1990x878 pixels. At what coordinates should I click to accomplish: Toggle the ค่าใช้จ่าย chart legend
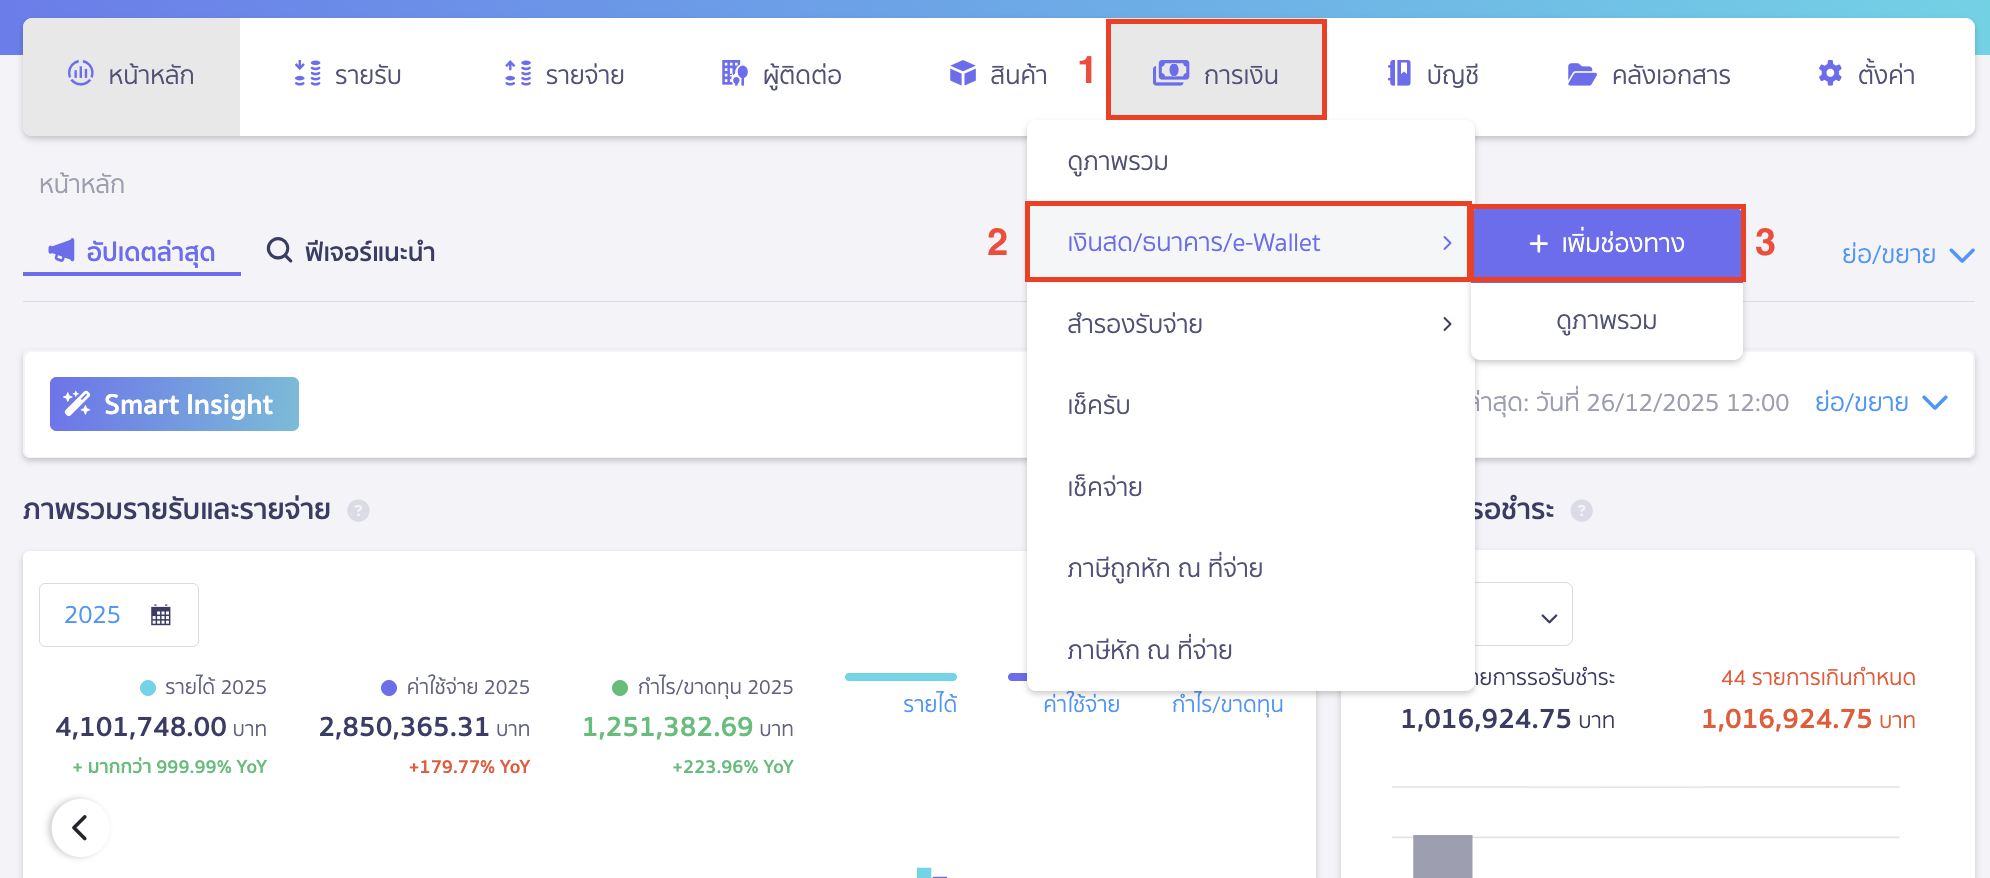(x=1081, y=704)
